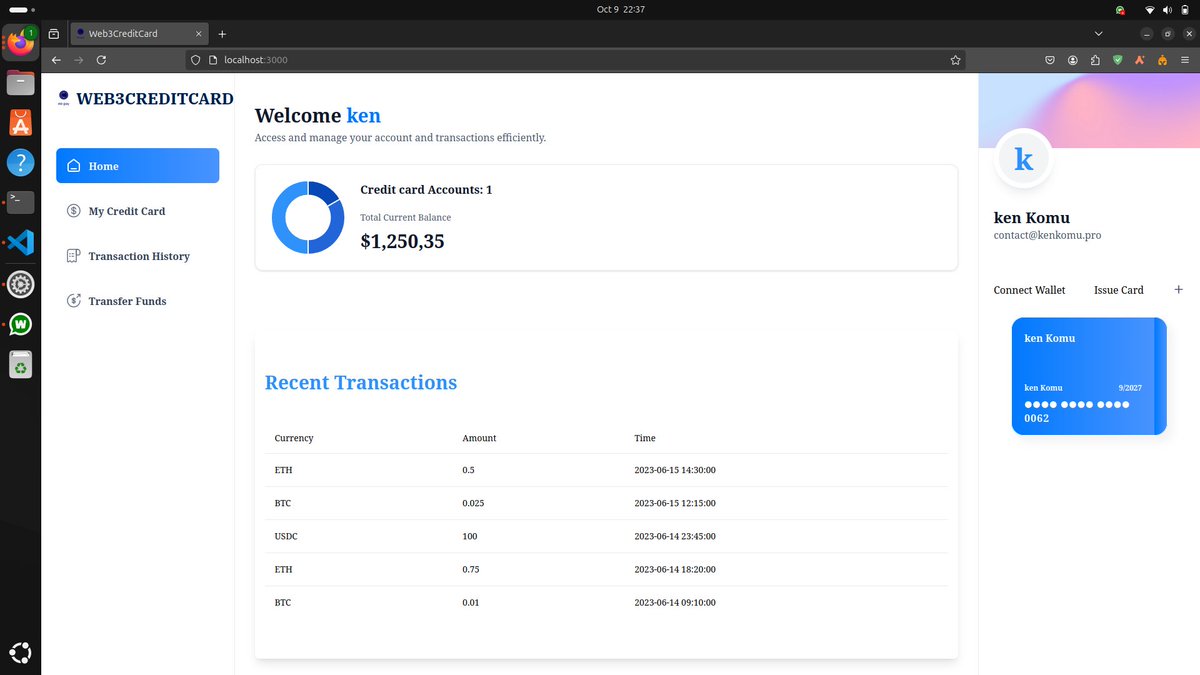
Task: Click the clock showing Oct 9 22:37
Action: coord(620,9)
